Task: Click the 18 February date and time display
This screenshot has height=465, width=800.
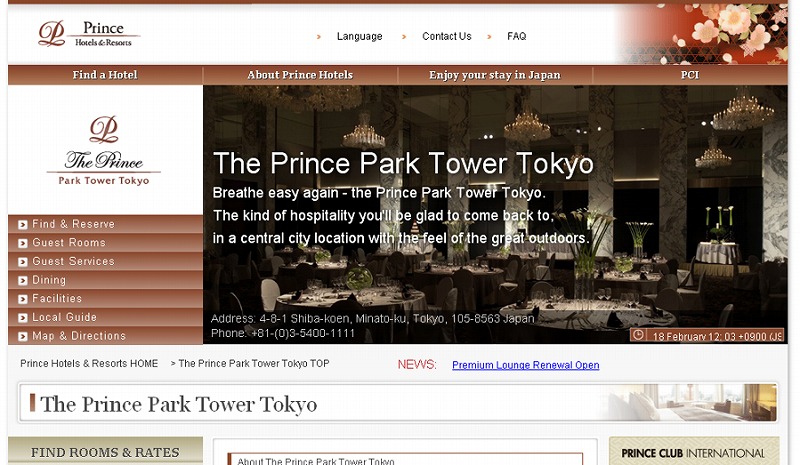Action: (717, 336)
